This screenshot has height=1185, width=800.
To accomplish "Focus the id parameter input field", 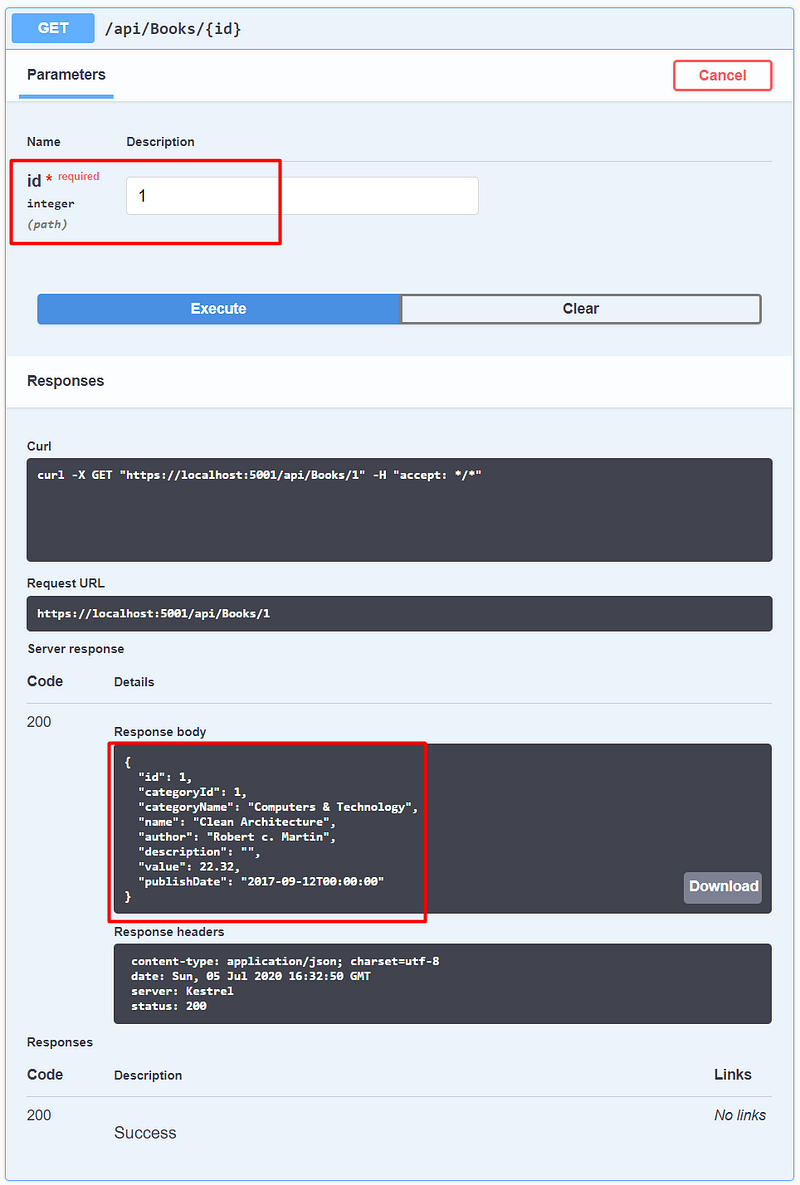I will coord(302,196).
